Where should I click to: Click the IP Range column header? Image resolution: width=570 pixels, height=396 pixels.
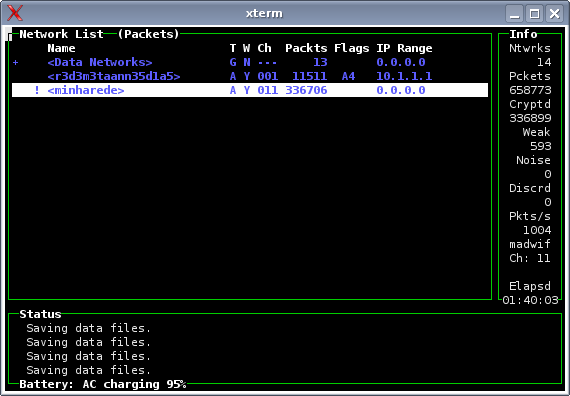pos(404,48)
